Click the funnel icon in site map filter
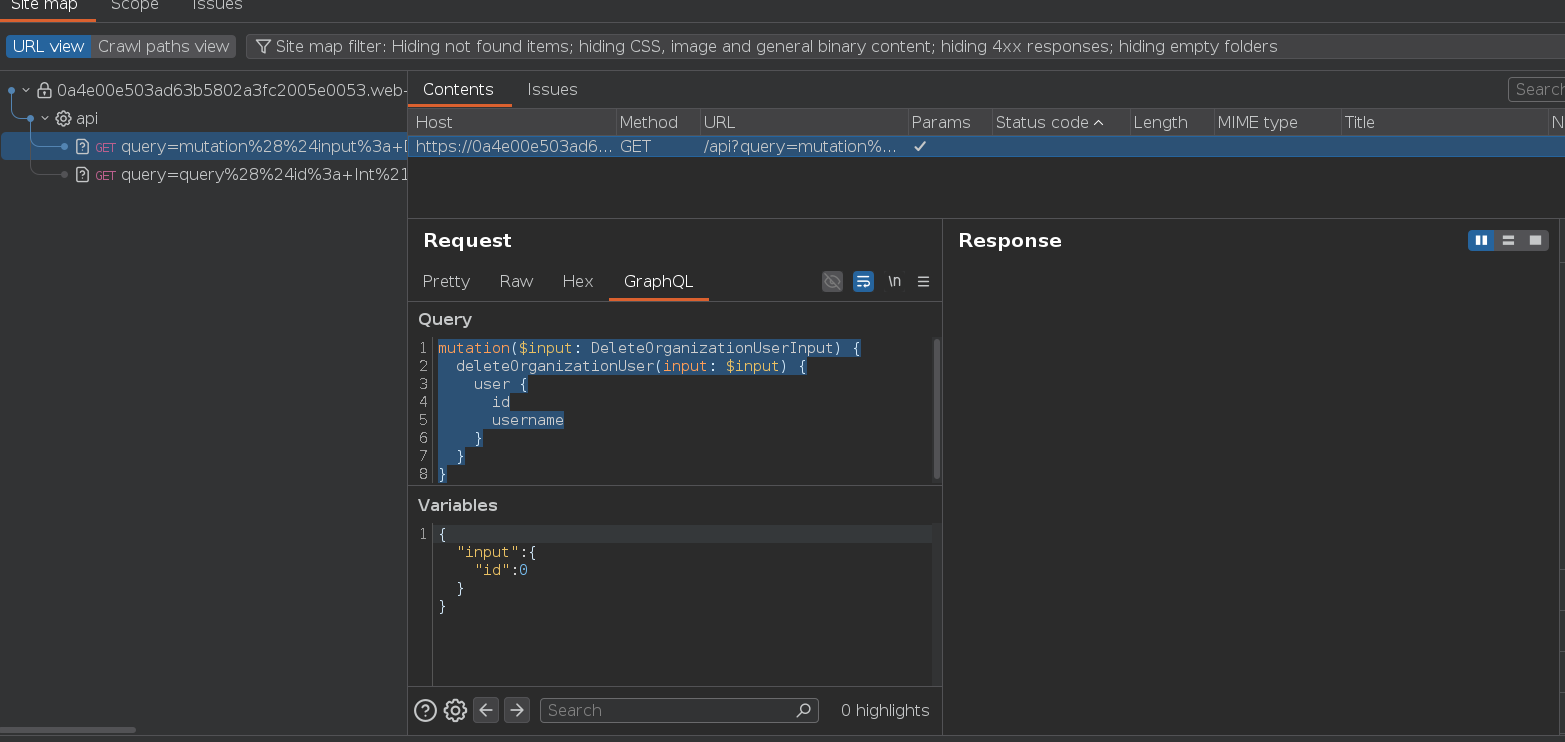Screen dimensions: 1565x742 pos(263,46)
